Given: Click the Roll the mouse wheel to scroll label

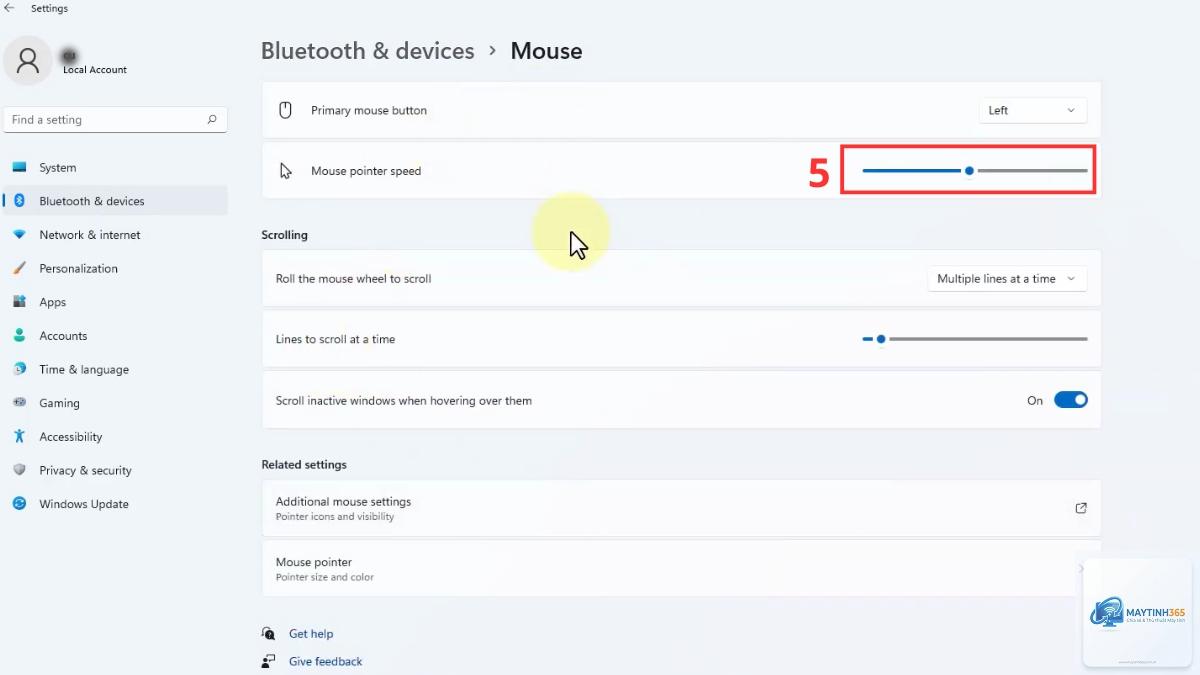Looking at the screenshot, I should coord(353,279).
